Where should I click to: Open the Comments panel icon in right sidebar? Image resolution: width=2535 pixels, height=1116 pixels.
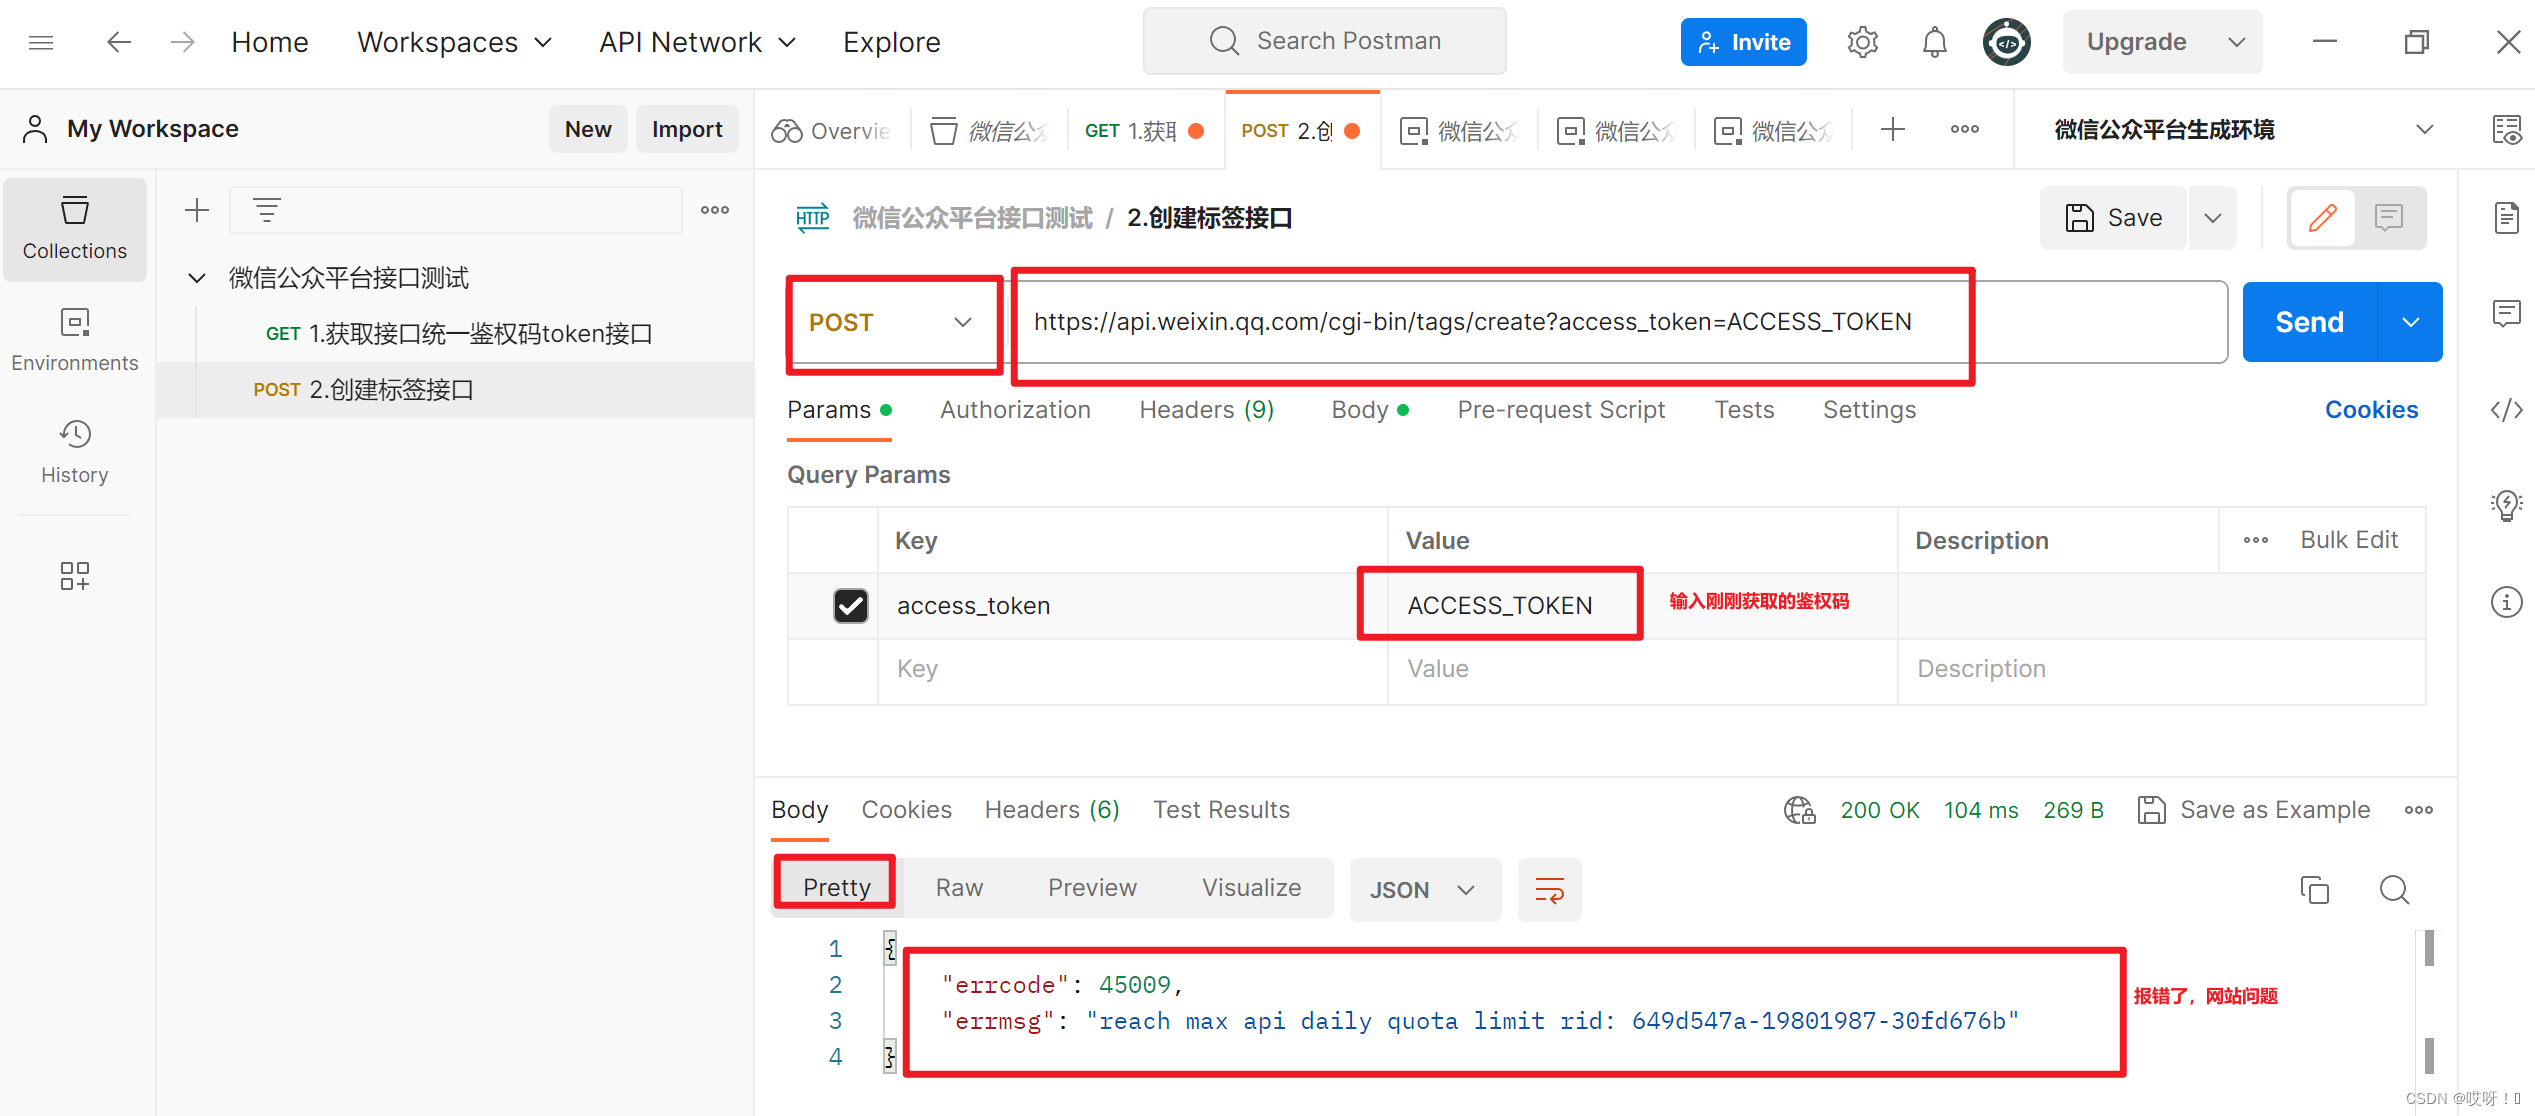[x=2507, y=313]
